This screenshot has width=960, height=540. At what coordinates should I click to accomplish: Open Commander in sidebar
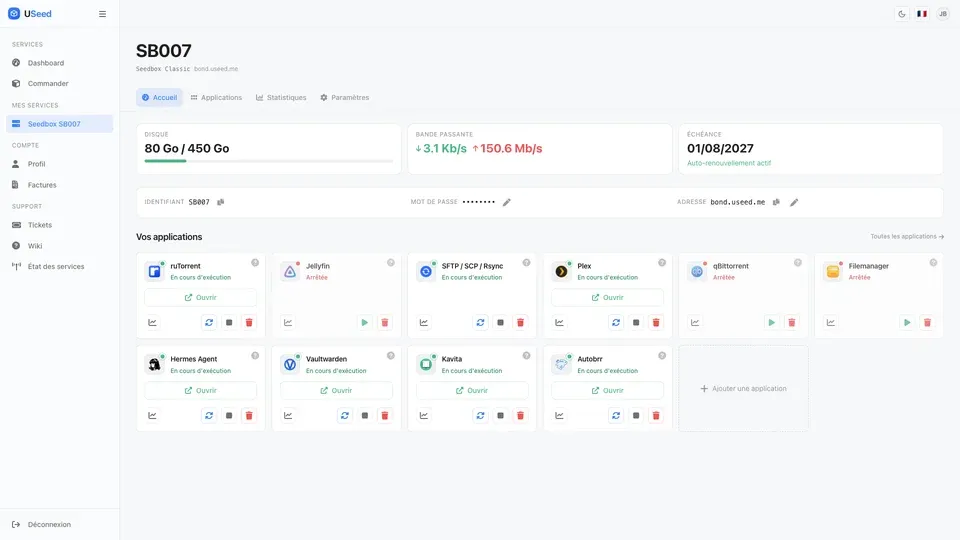click(59, 83)
